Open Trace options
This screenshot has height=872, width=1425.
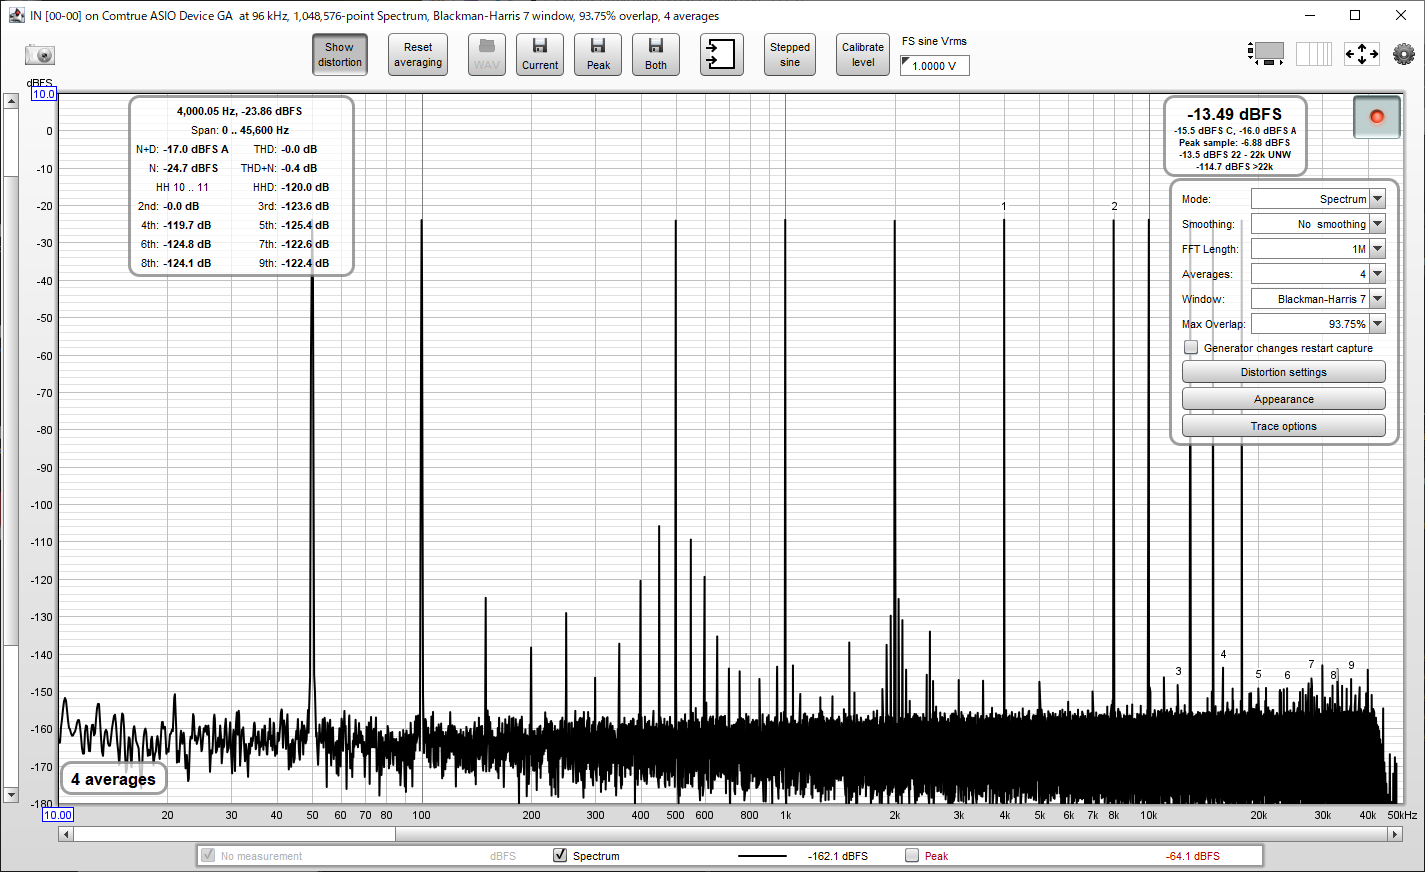pos(1284,426)
